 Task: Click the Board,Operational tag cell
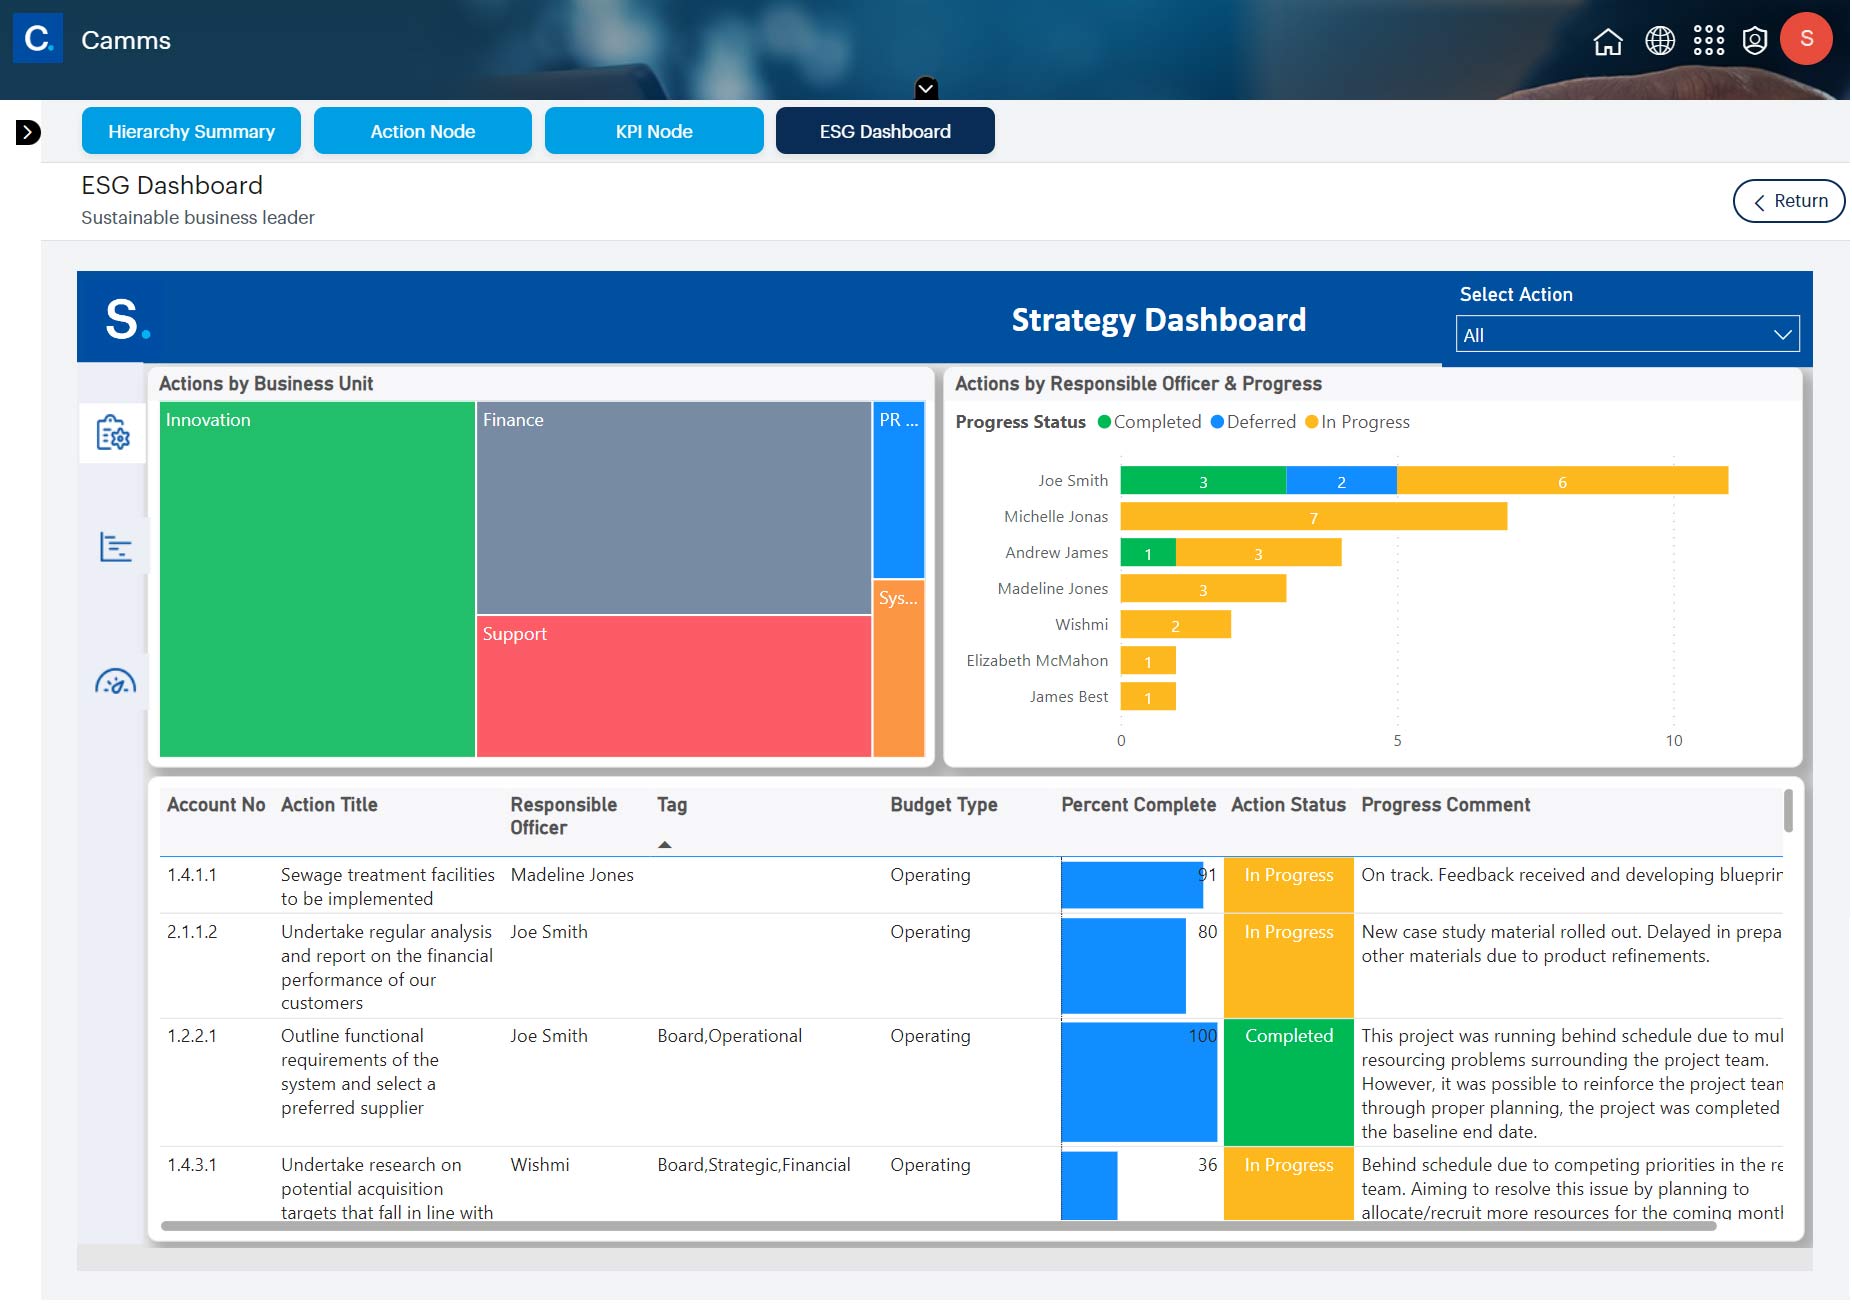(729, 1036)
